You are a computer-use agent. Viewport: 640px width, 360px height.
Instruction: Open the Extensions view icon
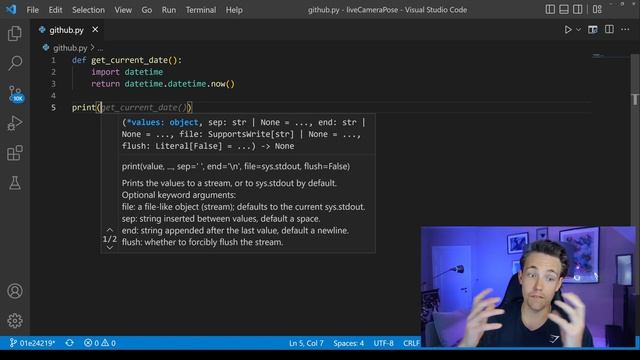pyautogui.click(x=15, y=153)
